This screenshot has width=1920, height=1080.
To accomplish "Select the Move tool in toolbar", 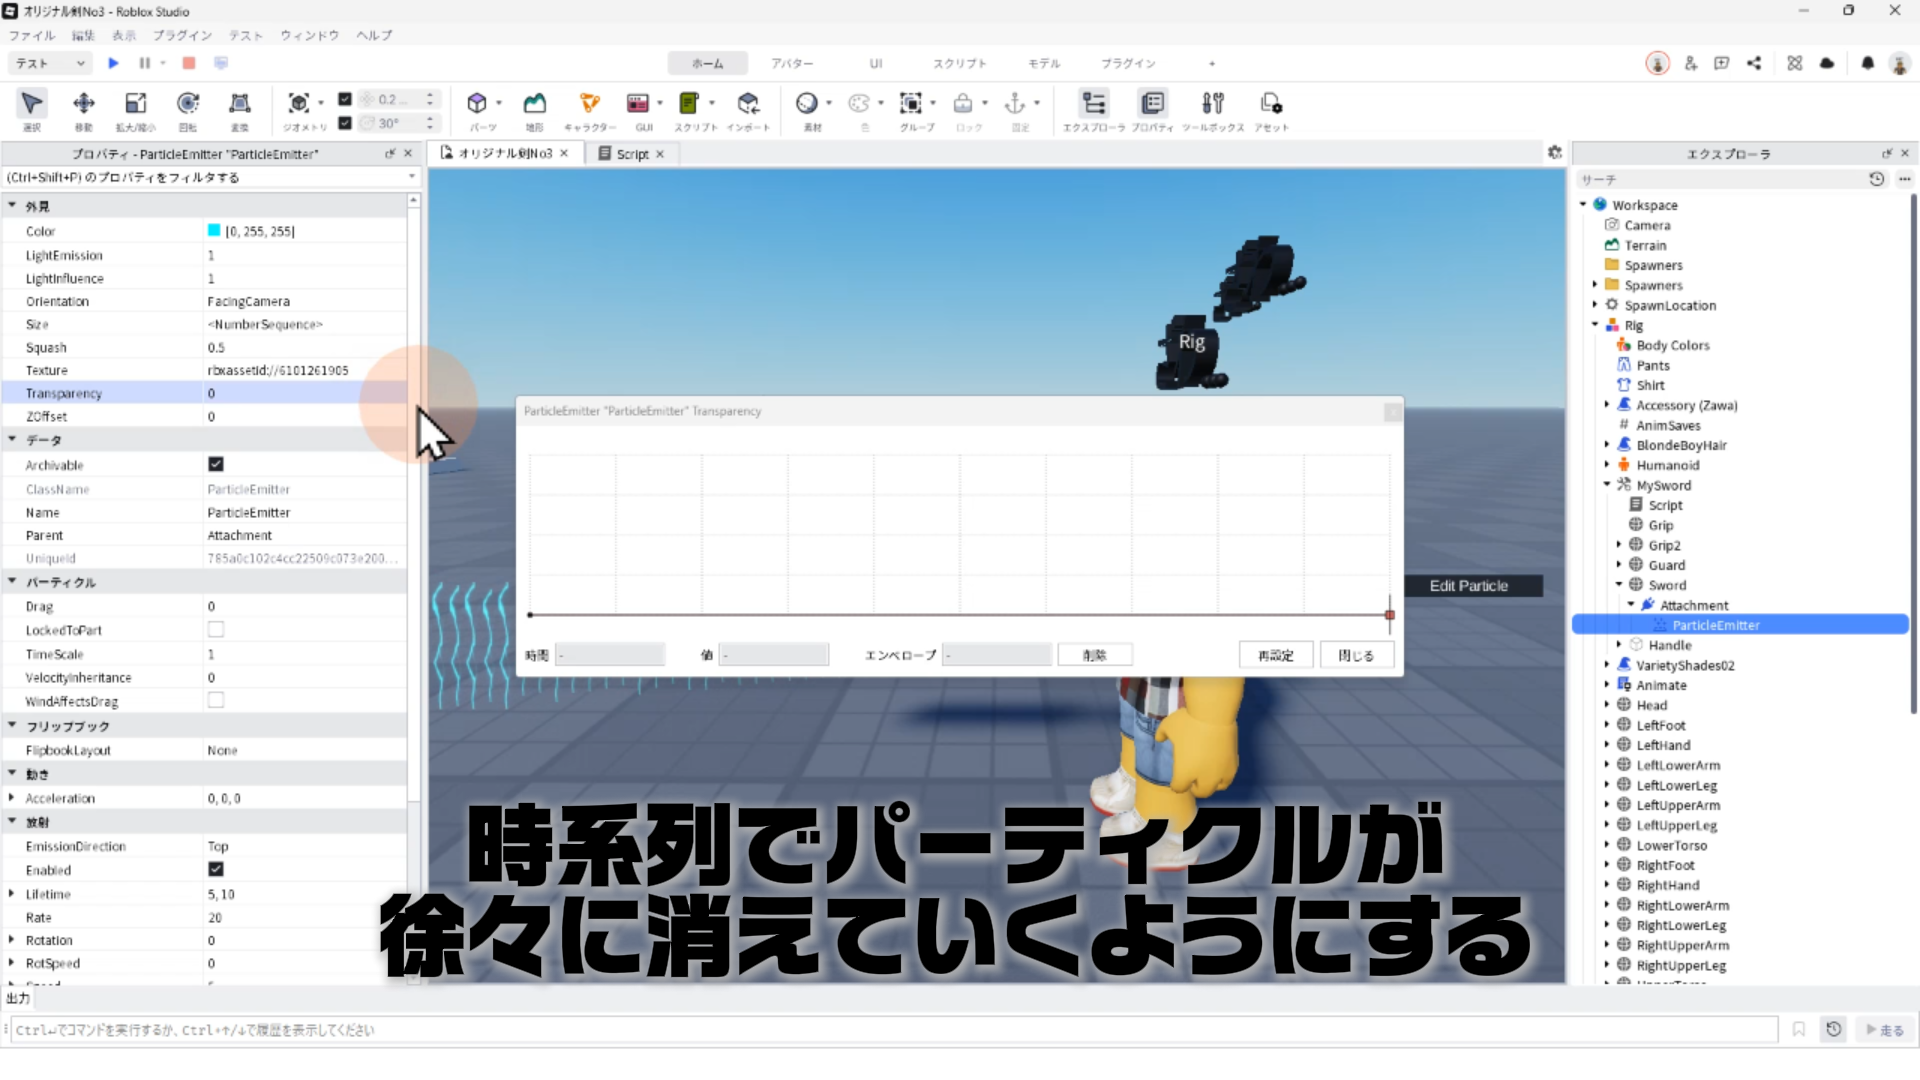I will coord(84,104).
